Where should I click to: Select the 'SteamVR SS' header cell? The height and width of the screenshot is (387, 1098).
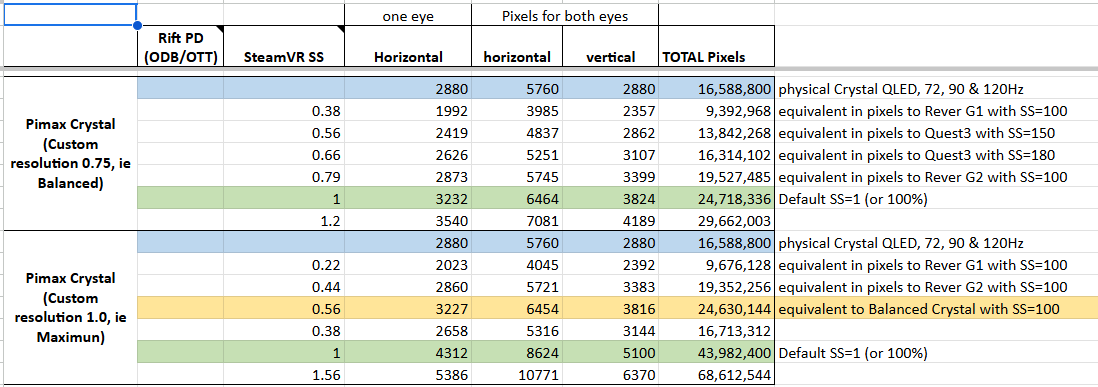pyautogui.click(x=284, y=47)
